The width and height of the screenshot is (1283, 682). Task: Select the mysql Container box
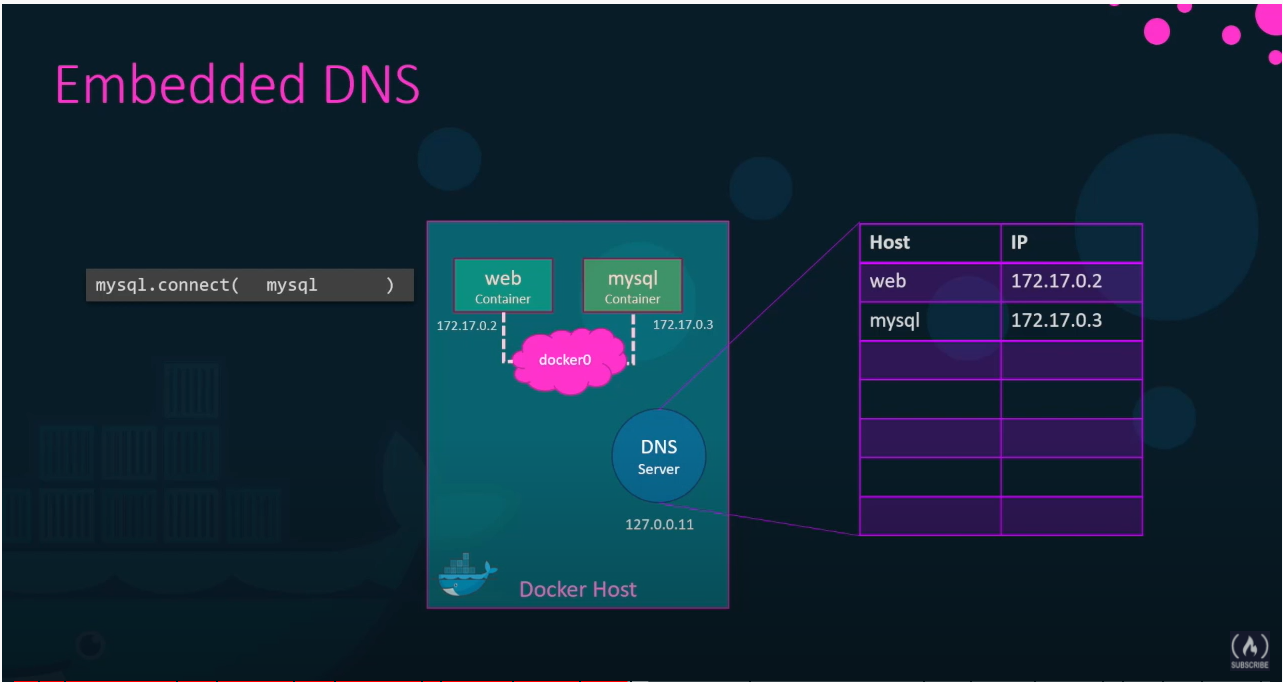tap(632, 286)
